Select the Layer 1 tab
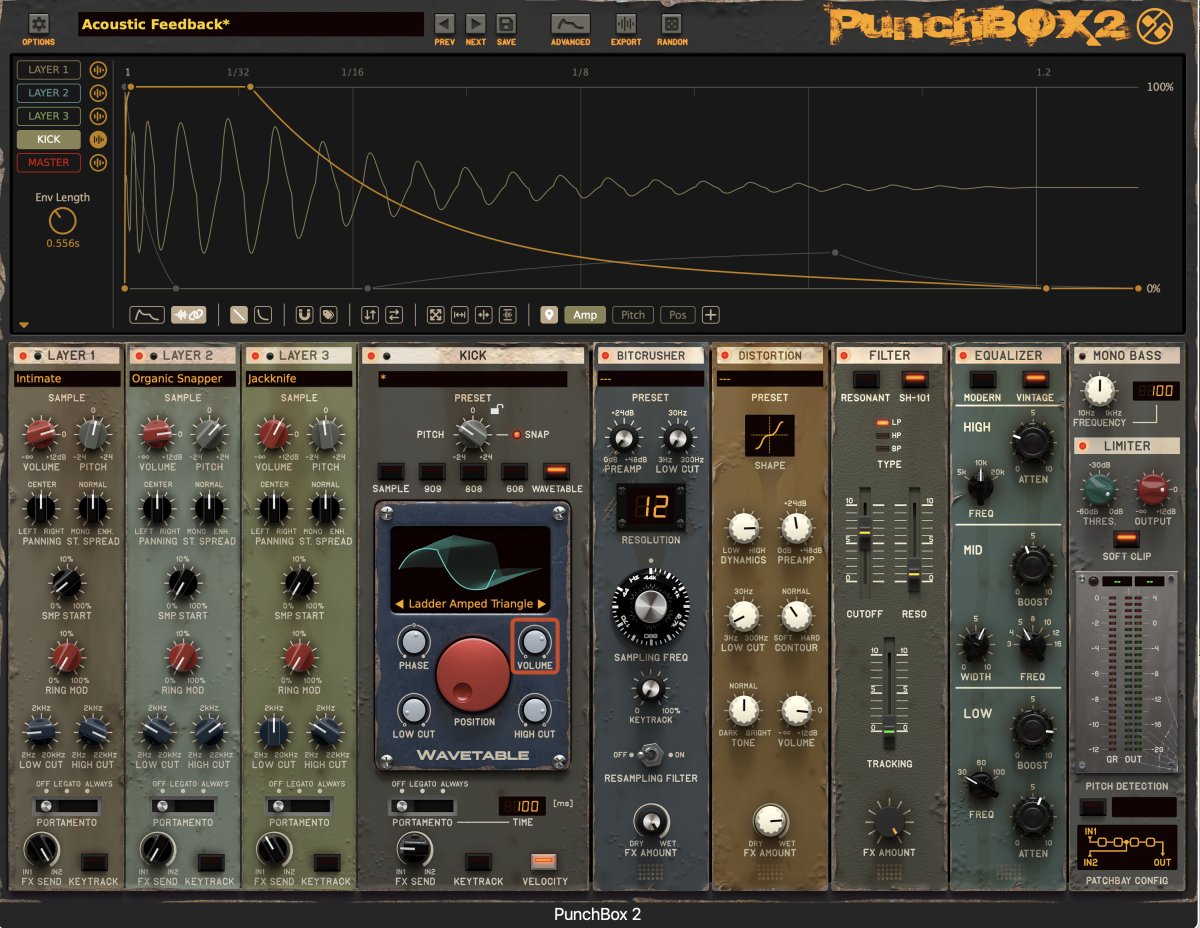The height and width of the screenshot is (928, 1200). pyautogui.click(x=49, y=70)
